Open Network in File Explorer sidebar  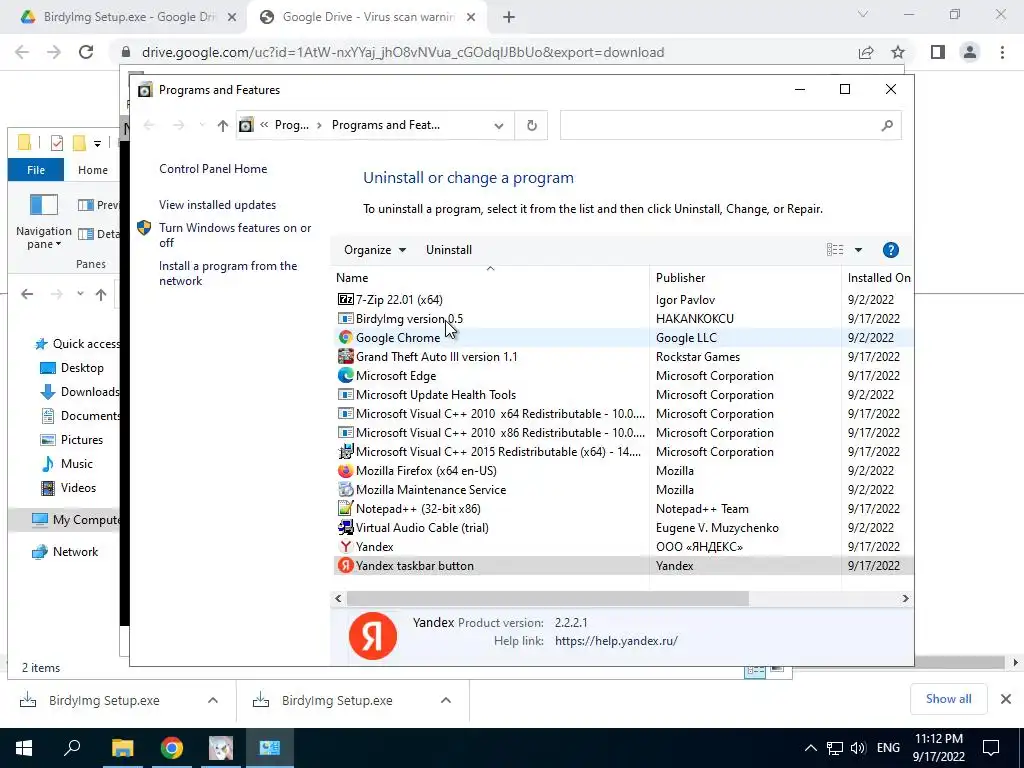click(65, 552)
